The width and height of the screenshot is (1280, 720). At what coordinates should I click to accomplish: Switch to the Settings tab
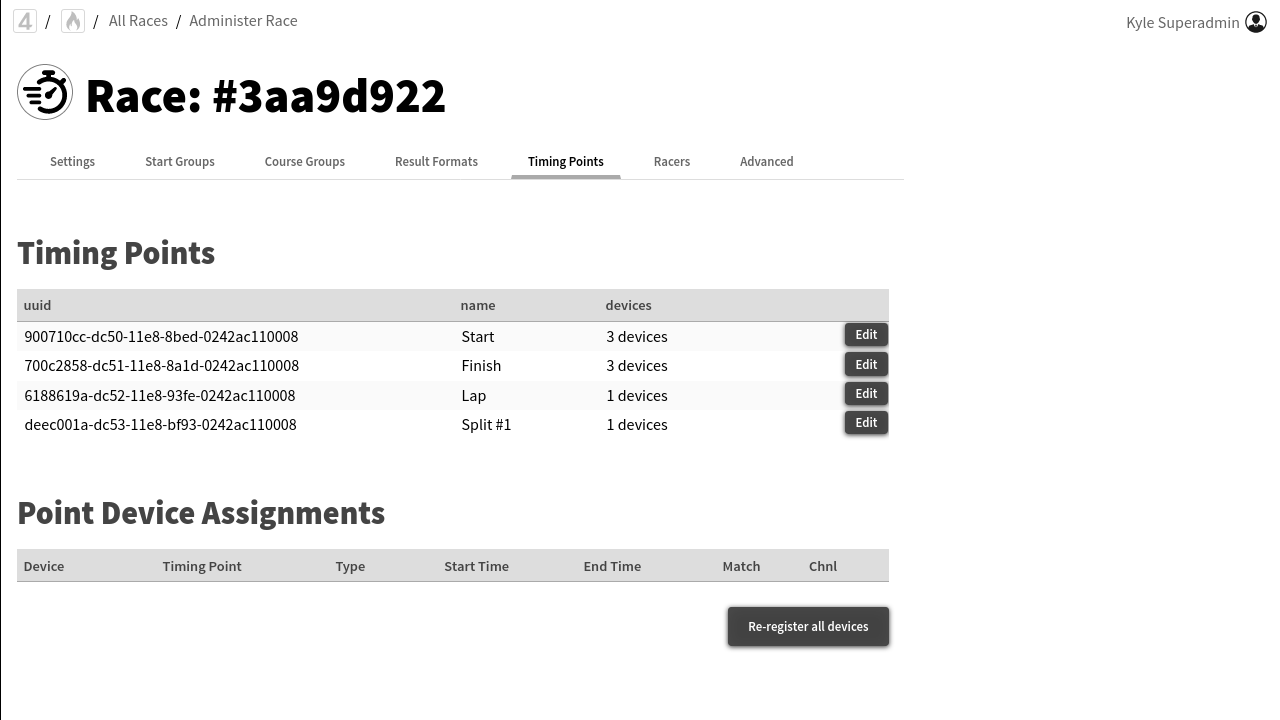click(x=72, y=162)
